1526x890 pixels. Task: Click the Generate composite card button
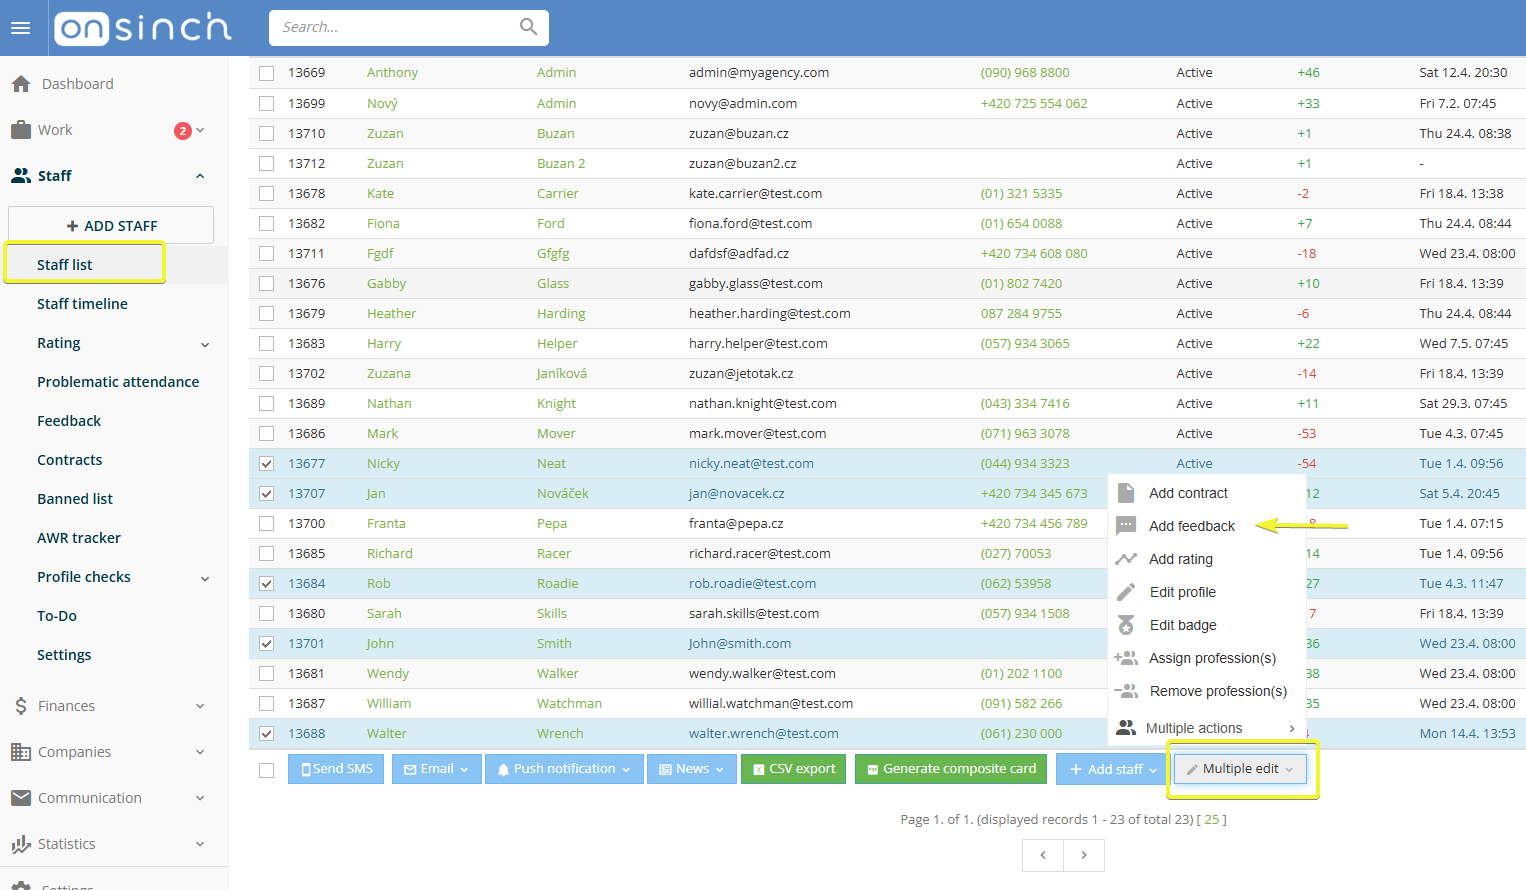[x=952, y=769]
